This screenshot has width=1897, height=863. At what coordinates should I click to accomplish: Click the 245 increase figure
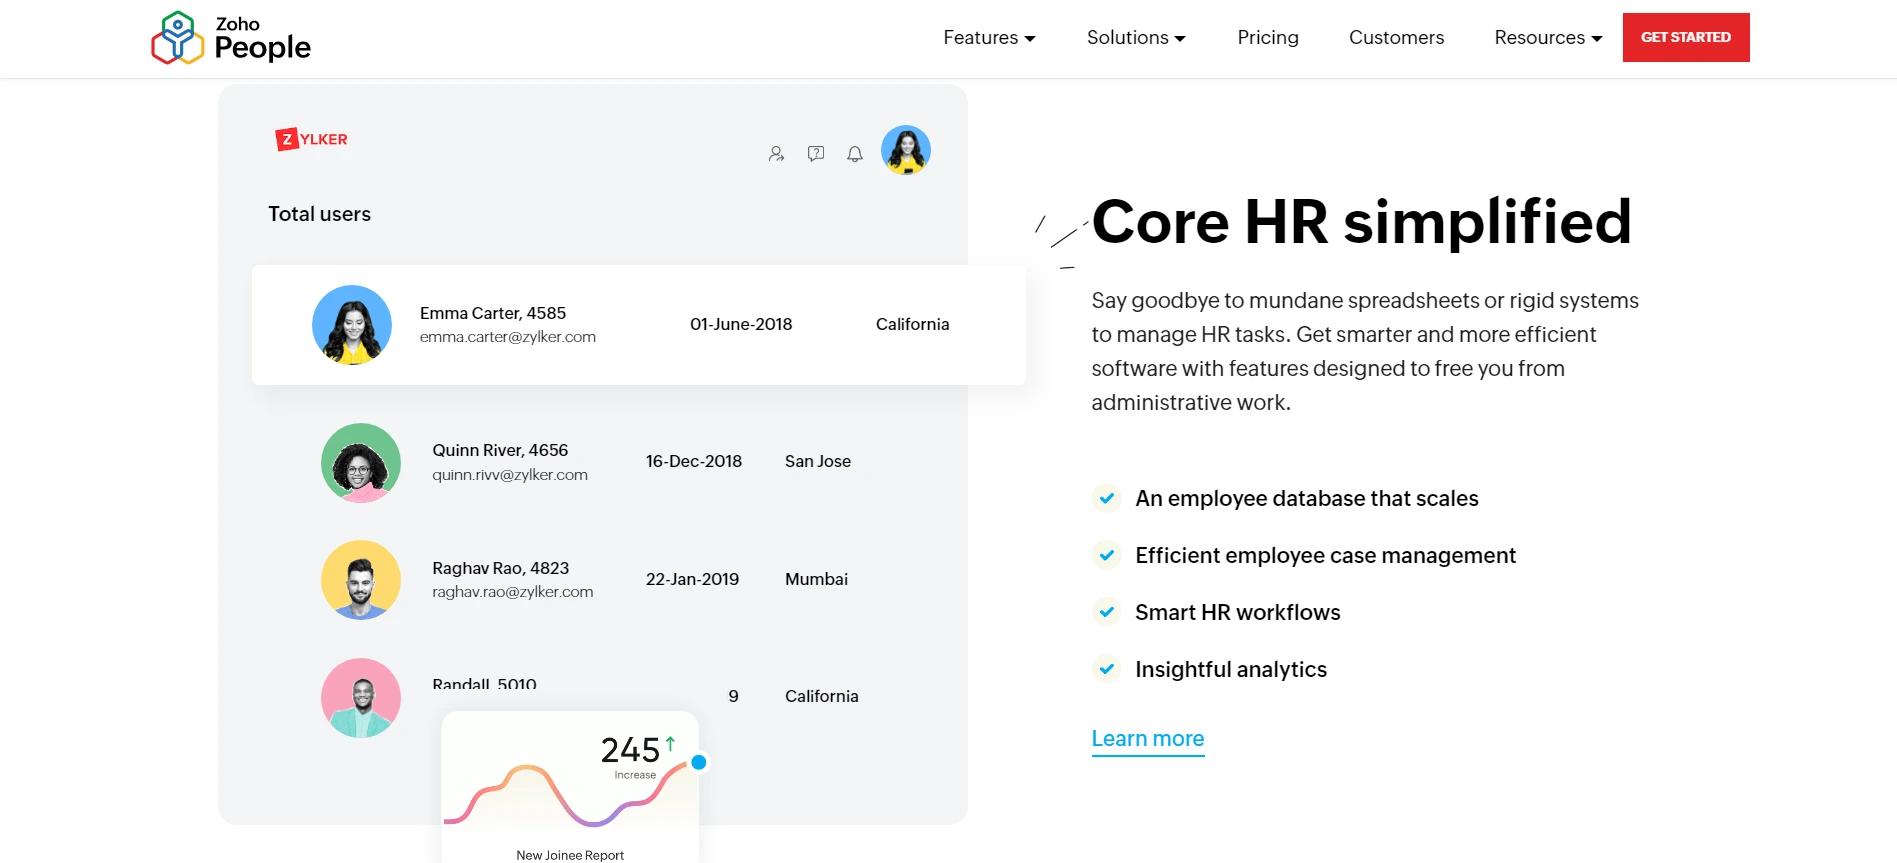point(630,750)
